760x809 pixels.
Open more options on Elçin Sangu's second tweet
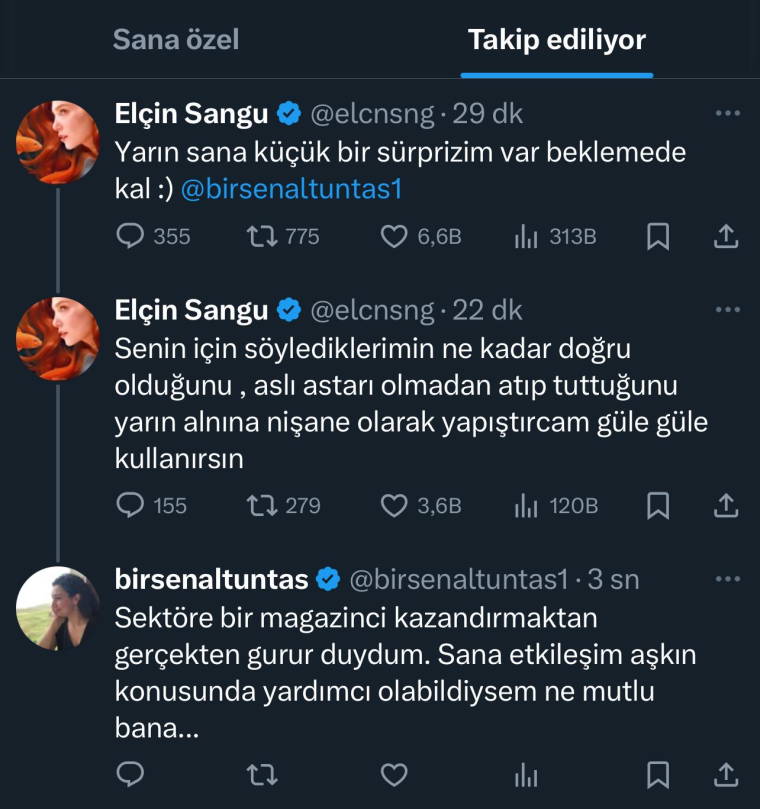click(x=727, y=311)
